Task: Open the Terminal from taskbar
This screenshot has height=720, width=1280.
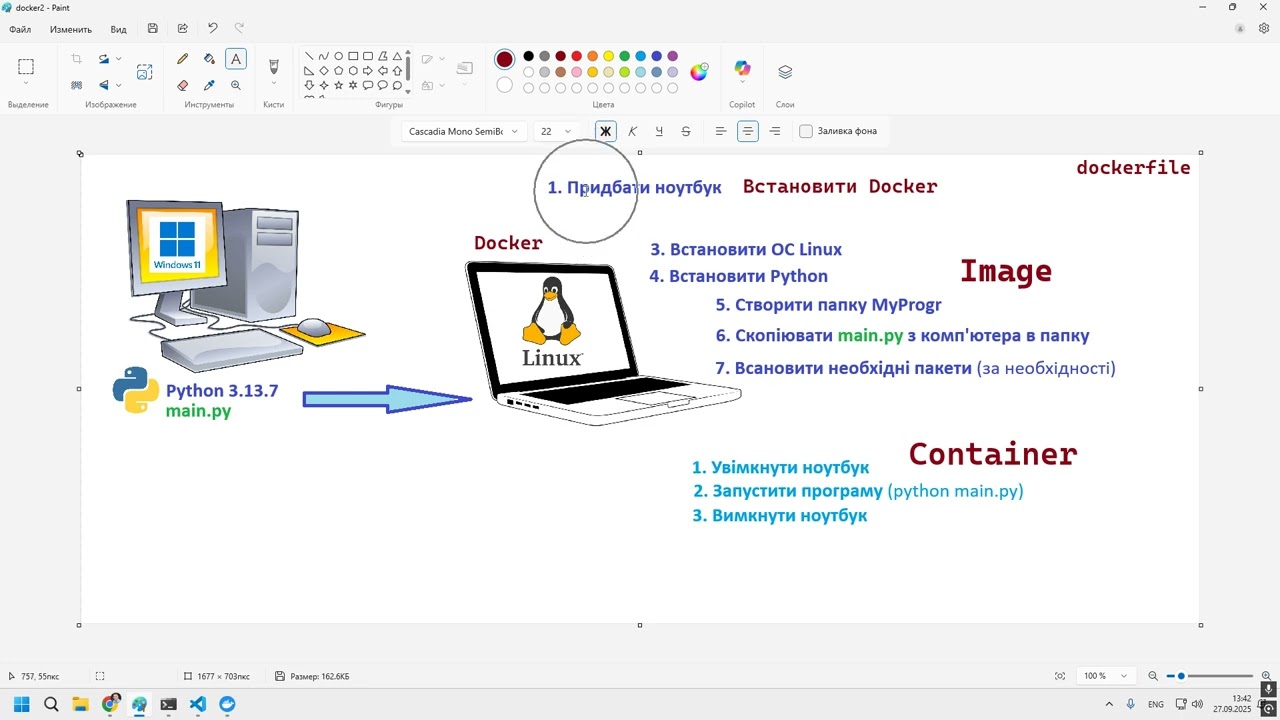Action: (x=168, y=704)
